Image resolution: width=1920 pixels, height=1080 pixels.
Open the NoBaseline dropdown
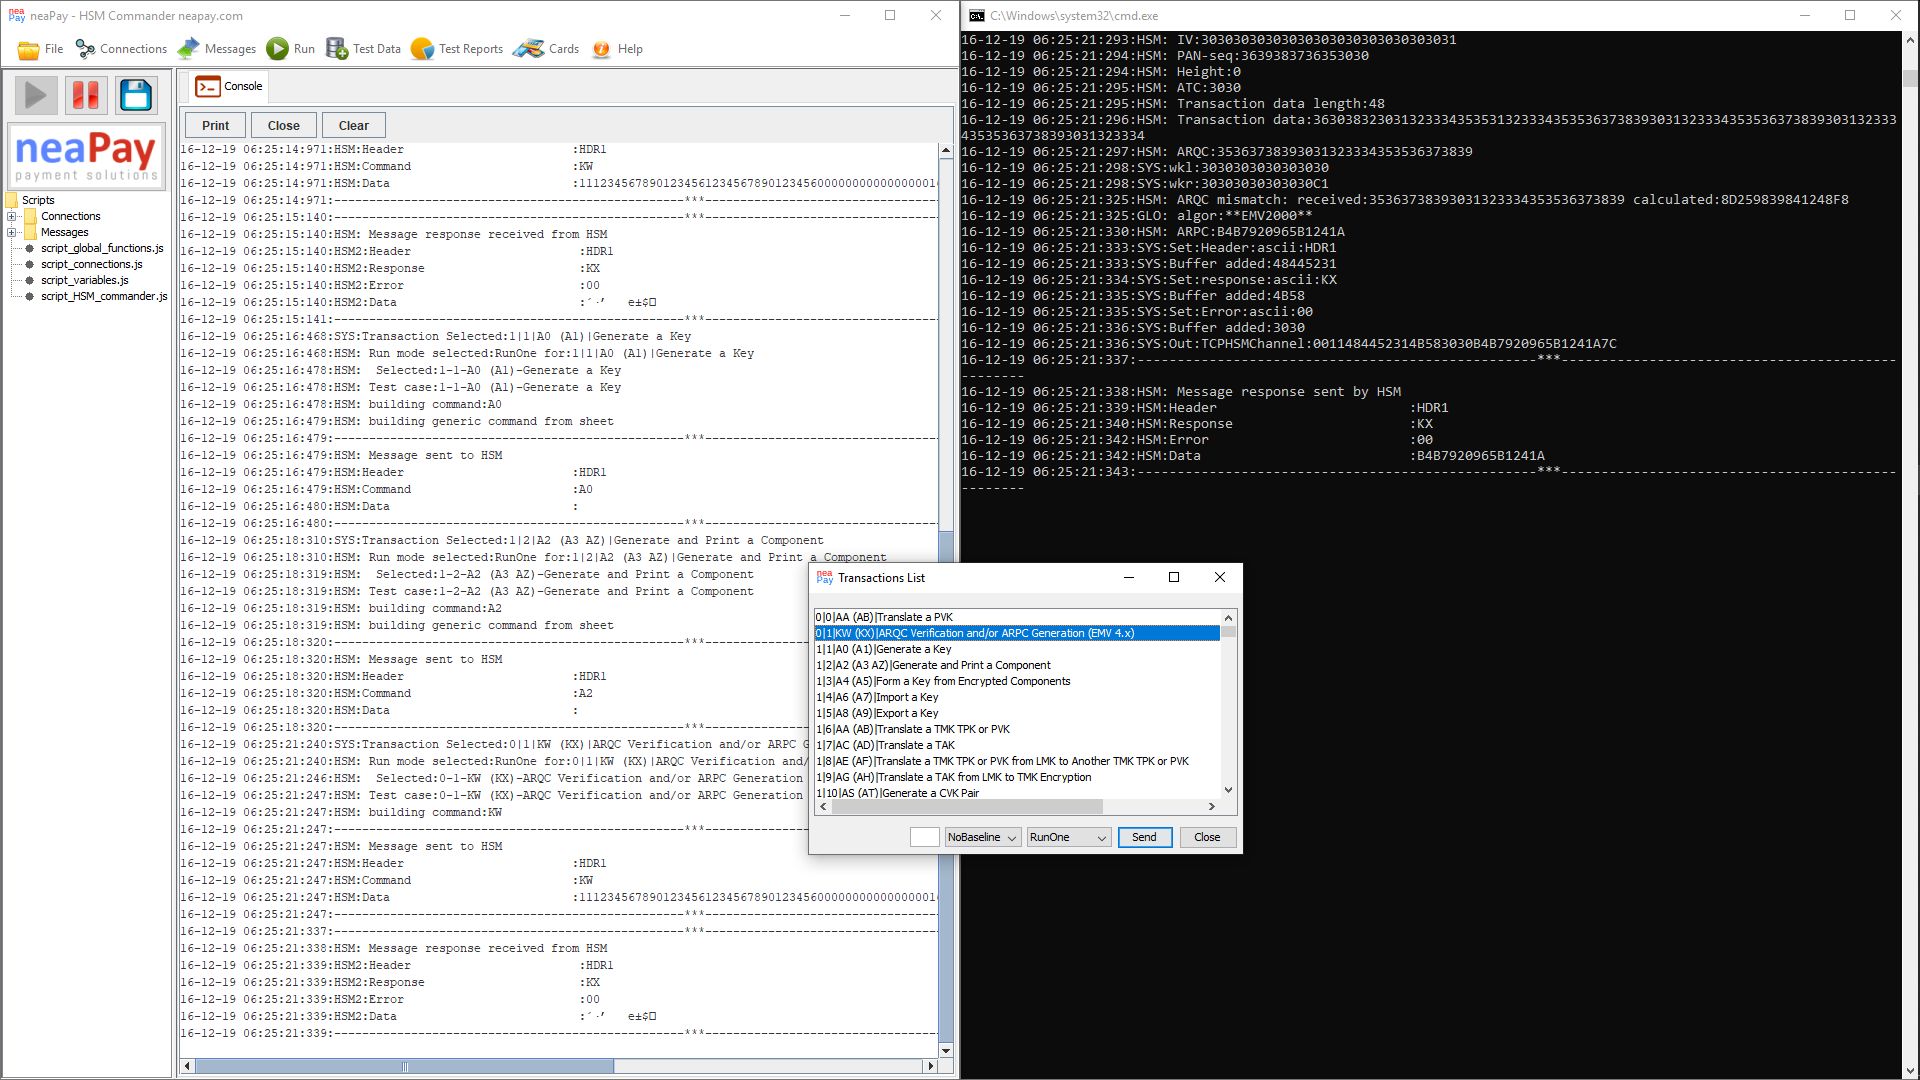982,837
